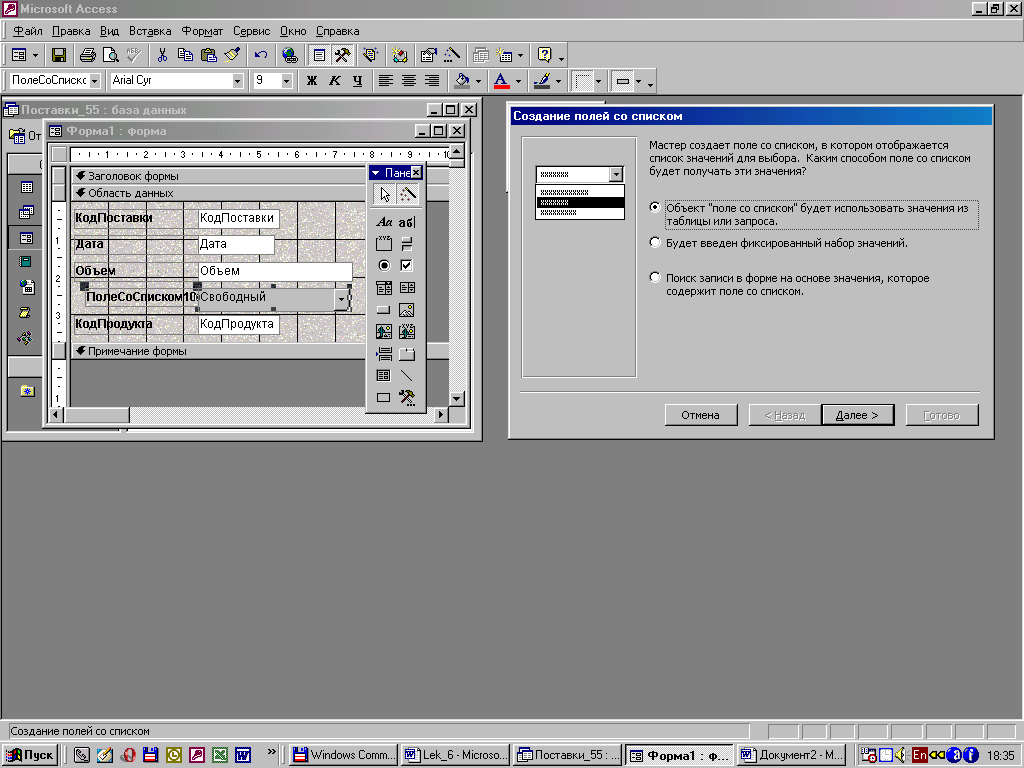Viewport: 1024px width, 768px height.
Task: Expand the ПолеСоСписком object selector dropdown
Action: point(95,81)
